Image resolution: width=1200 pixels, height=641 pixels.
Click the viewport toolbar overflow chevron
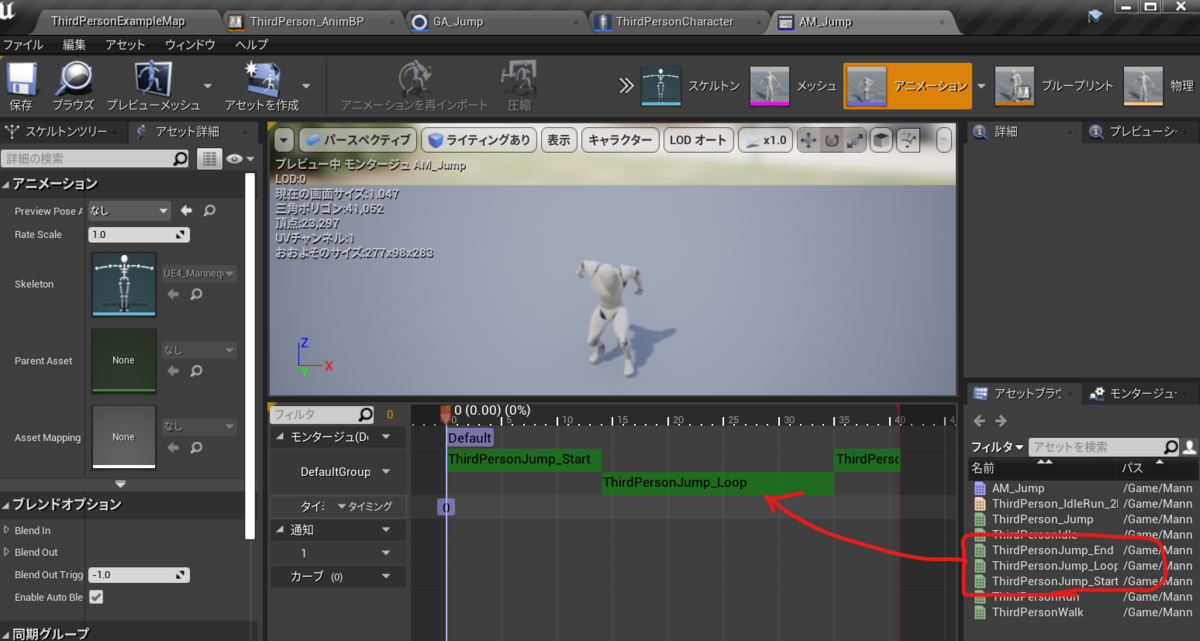click(942, 141)
